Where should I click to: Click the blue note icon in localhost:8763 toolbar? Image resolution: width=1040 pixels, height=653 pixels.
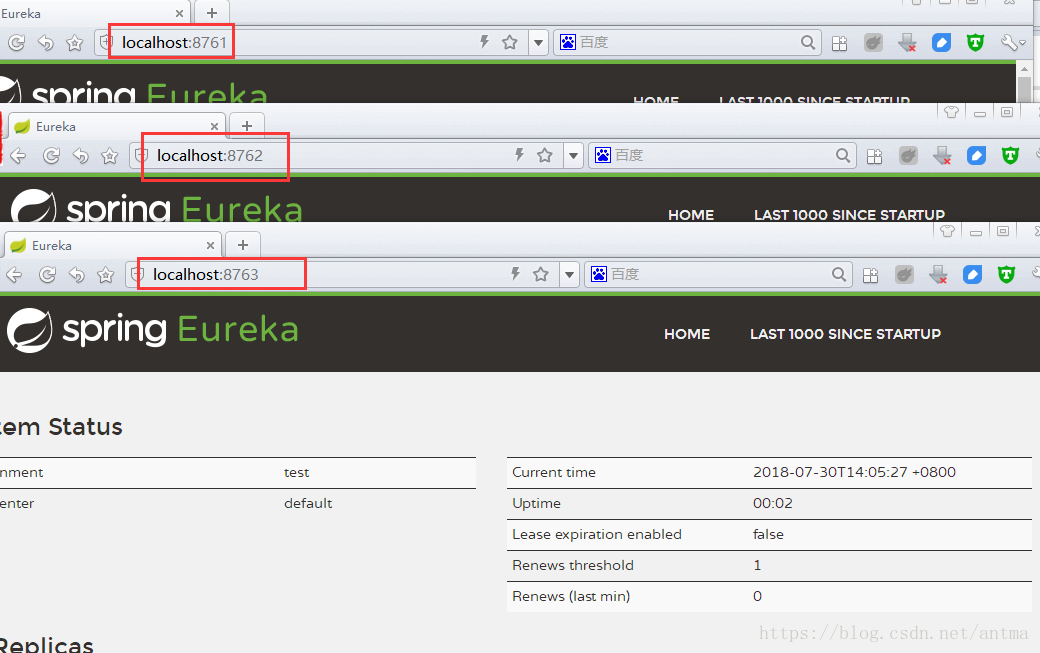click(x=972, y=274)
